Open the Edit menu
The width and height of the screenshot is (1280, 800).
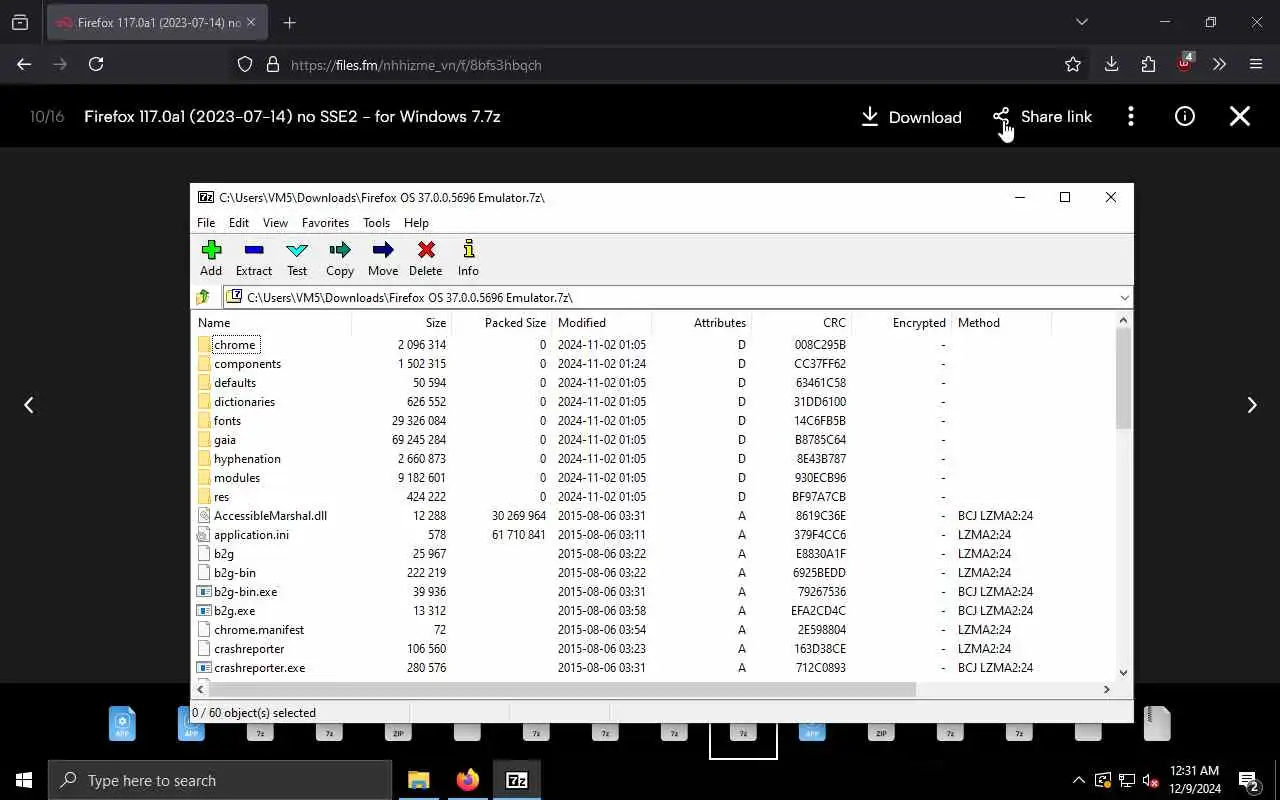239,223
